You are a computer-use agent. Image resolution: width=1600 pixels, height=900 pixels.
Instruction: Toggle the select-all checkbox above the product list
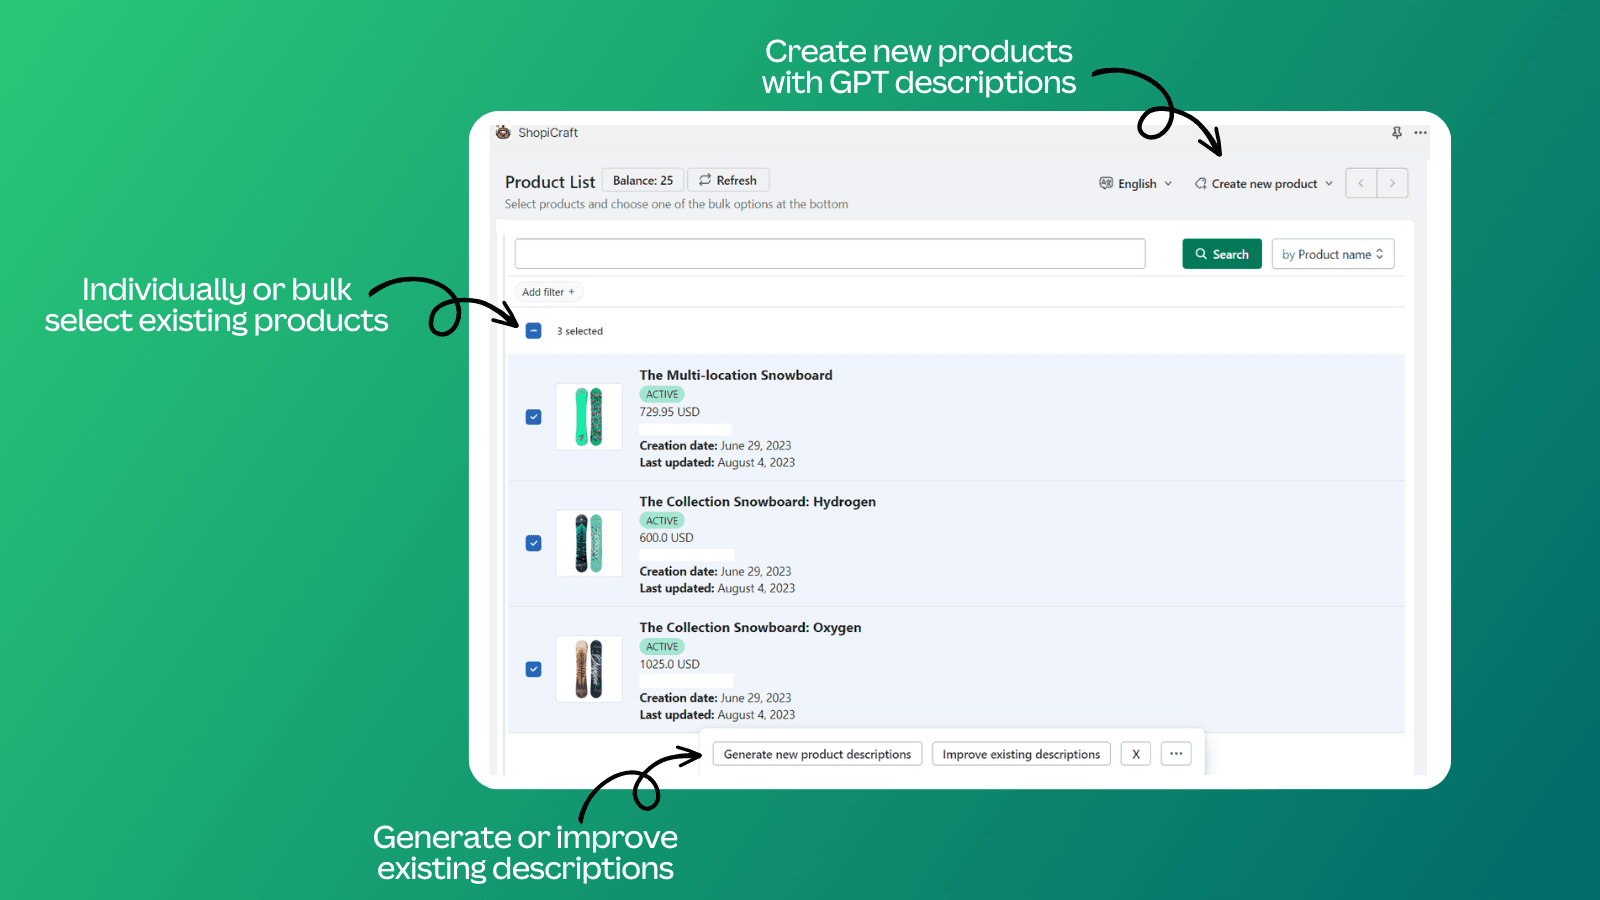[x=534, y=330]
